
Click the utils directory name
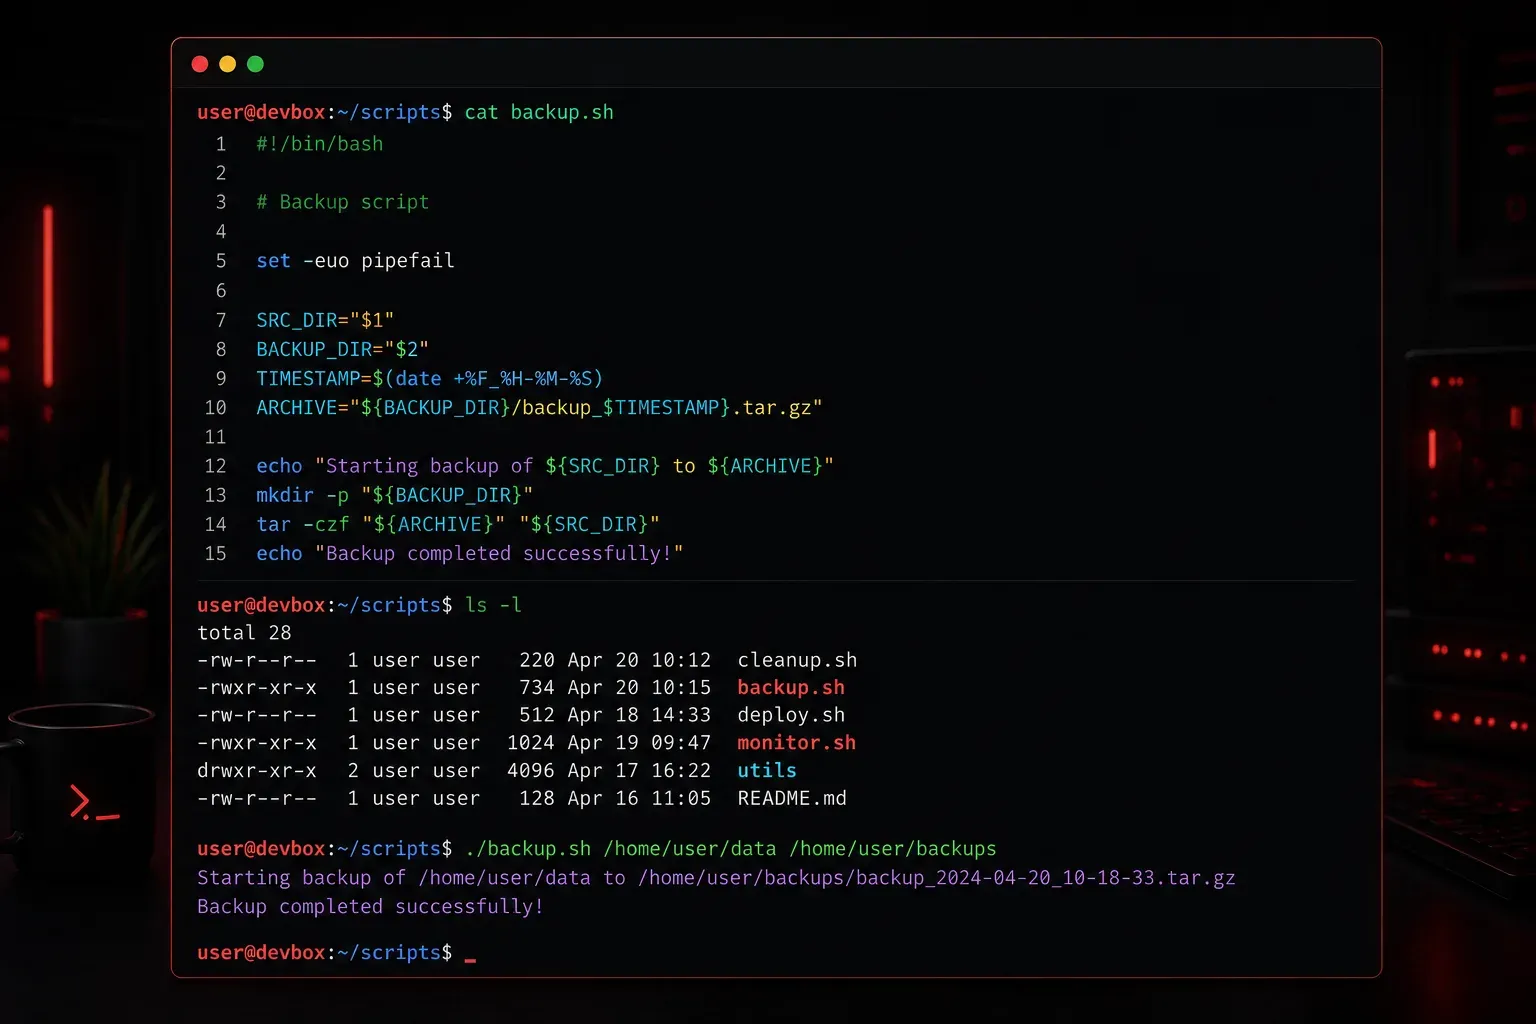coord(767,771)
